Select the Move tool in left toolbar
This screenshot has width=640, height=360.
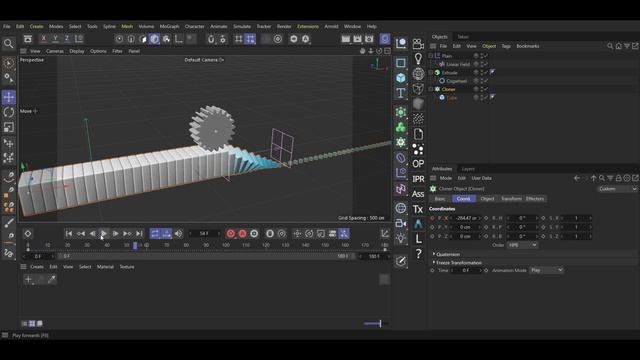click(9, 97)
